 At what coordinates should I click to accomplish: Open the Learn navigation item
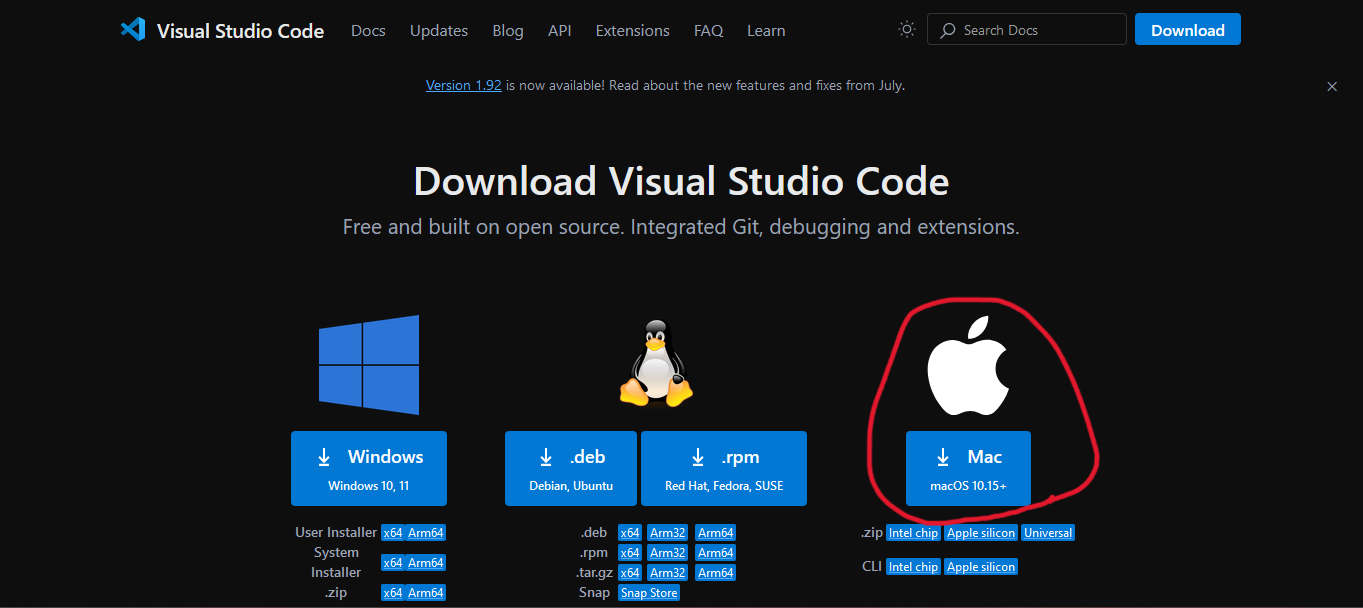pos(766,30)
